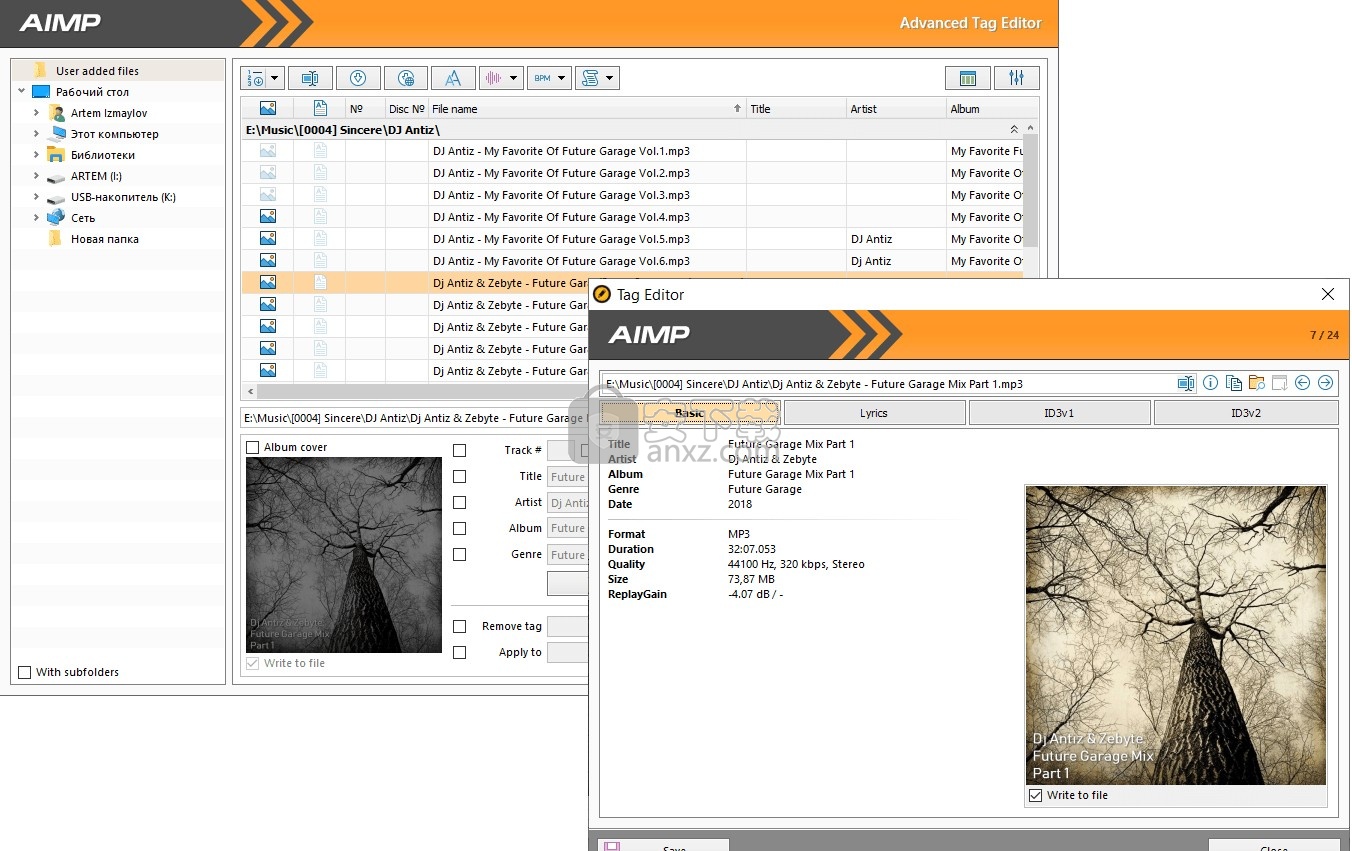
Task: Collapse the Рабочий стол tree node
Action: [x=22, y=91]
